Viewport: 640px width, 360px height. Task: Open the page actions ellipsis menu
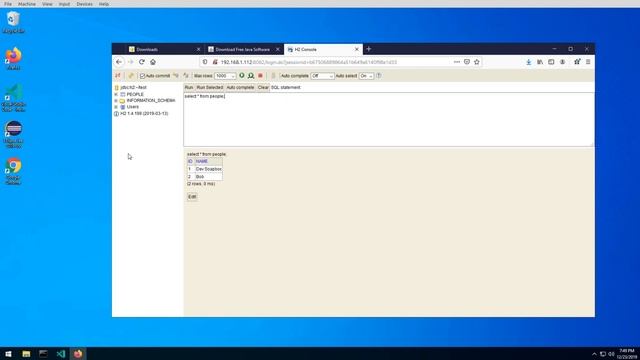(x=457, y=62)
